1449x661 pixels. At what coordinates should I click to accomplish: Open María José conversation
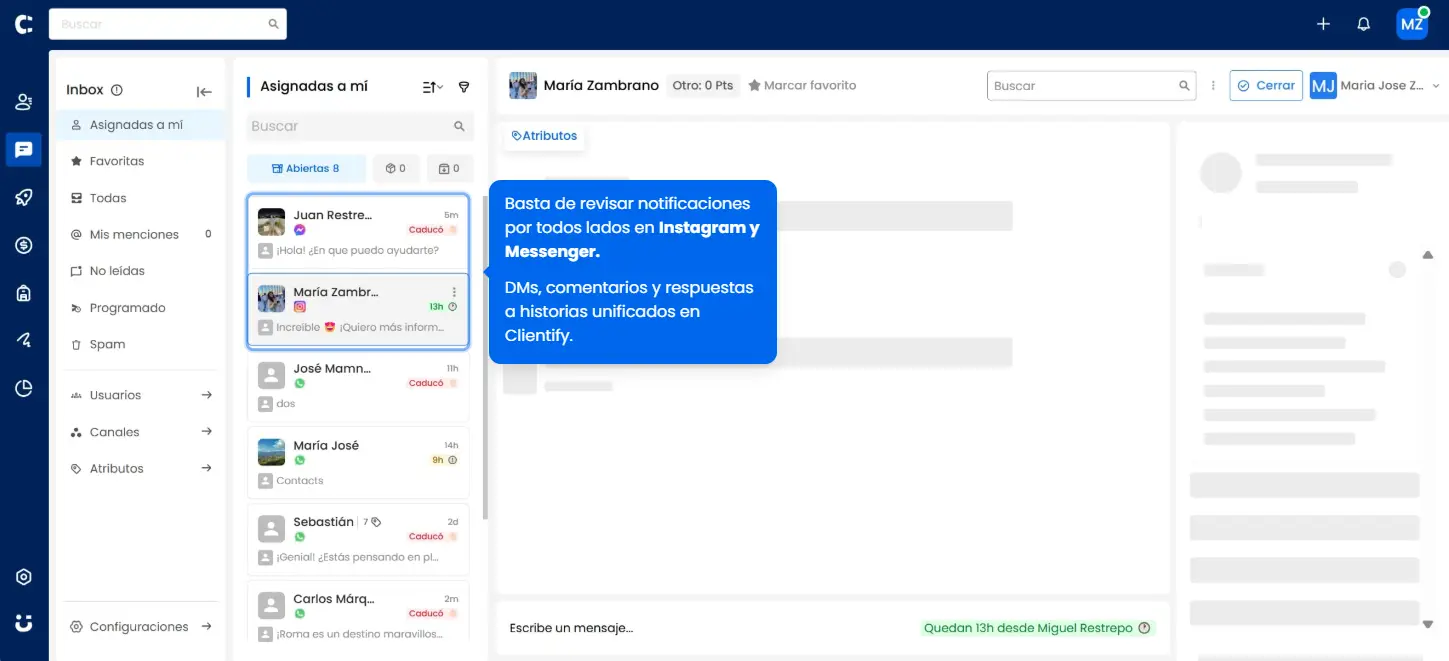click(x=358, y=462)
